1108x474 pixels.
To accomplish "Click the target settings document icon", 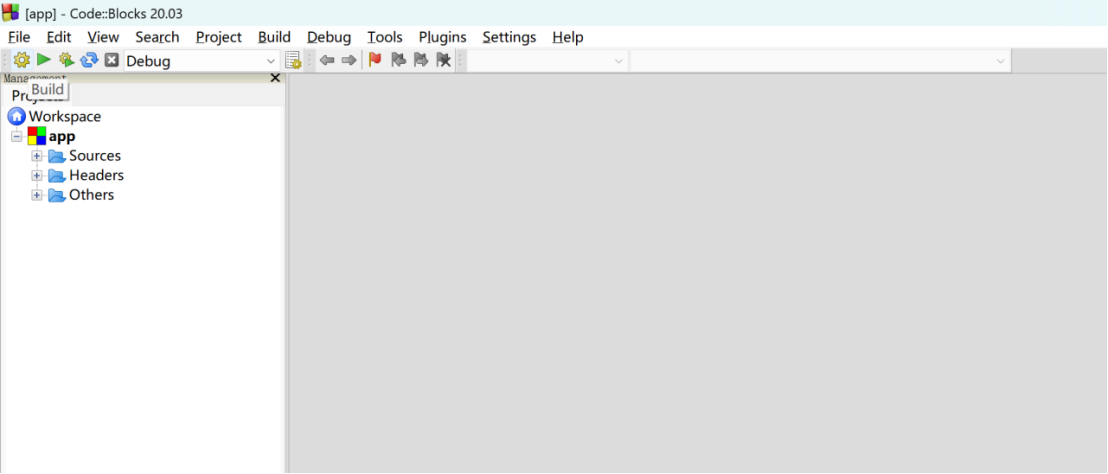I will (x=293, y=60).
